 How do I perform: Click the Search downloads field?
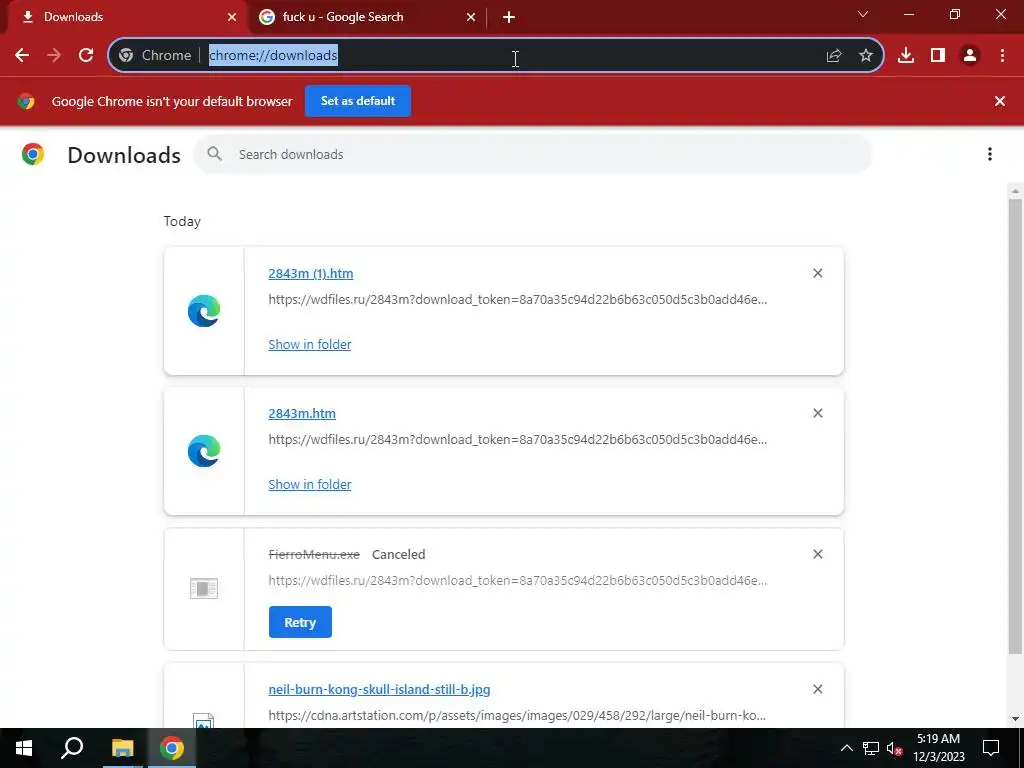(x=532, y=154)
